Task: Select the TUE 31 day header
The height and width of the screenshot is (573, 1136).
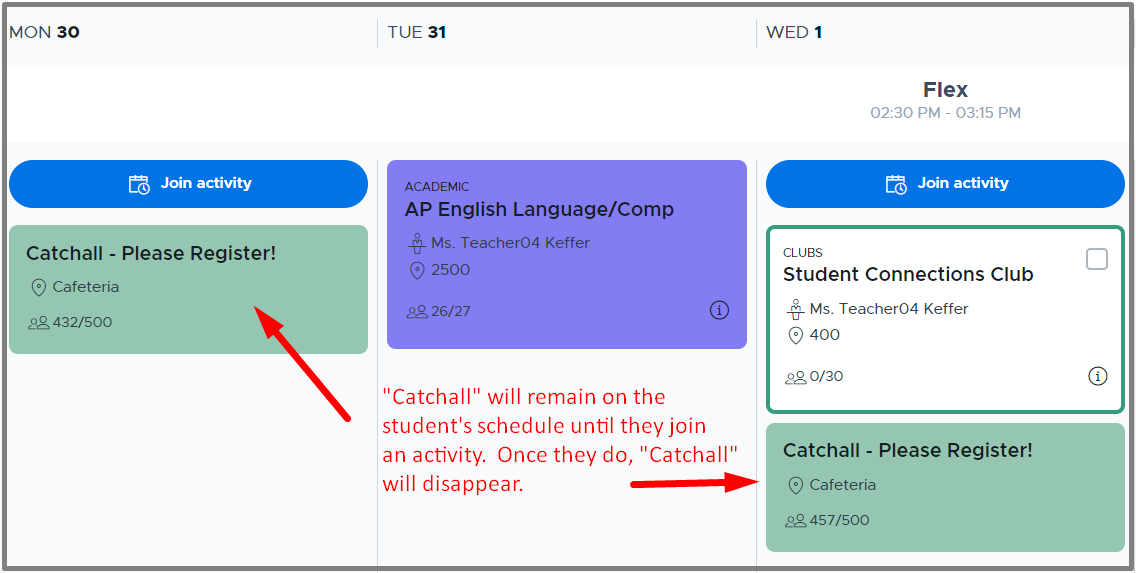Action: pyautogui.click(x=417, y=33)
